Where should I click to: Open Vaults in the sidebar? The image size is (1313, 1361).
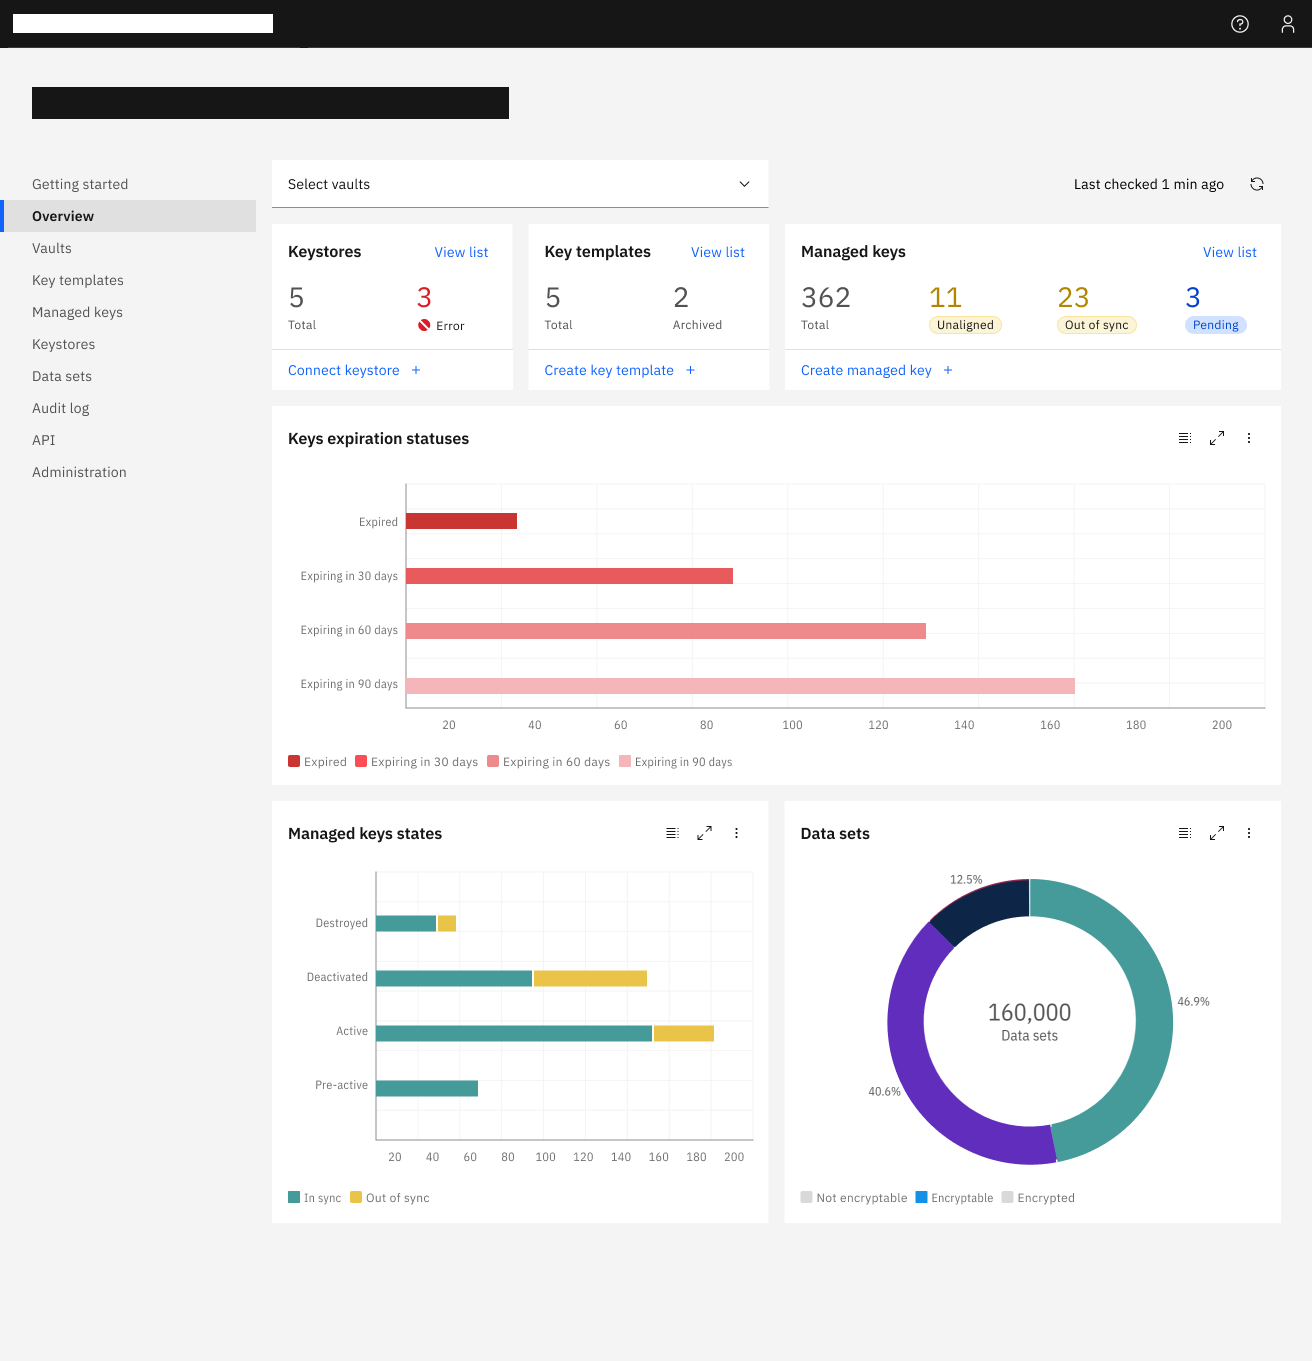tap(52, 248)
